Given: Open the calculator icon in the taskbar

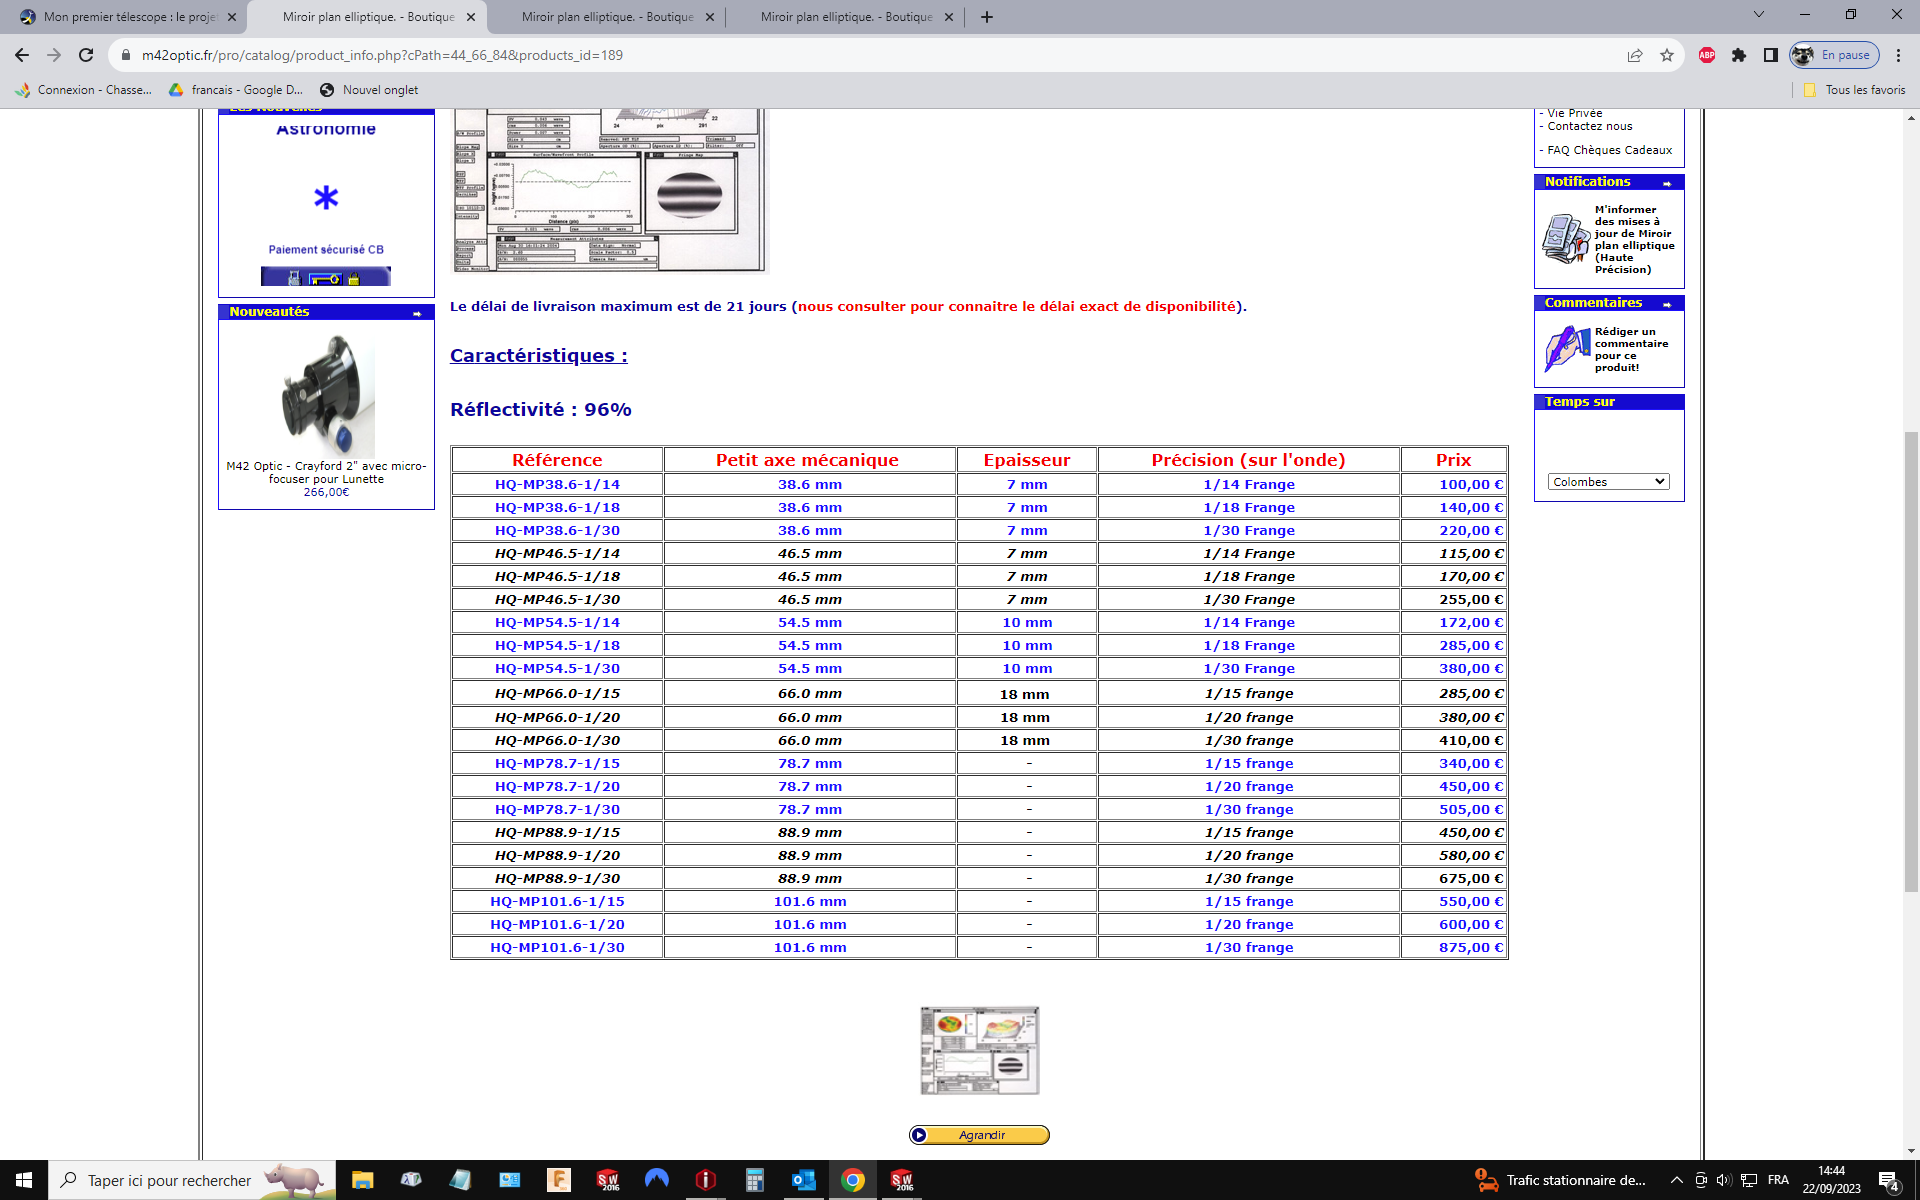Looking at the screenshot, I should pos(755,1180).
